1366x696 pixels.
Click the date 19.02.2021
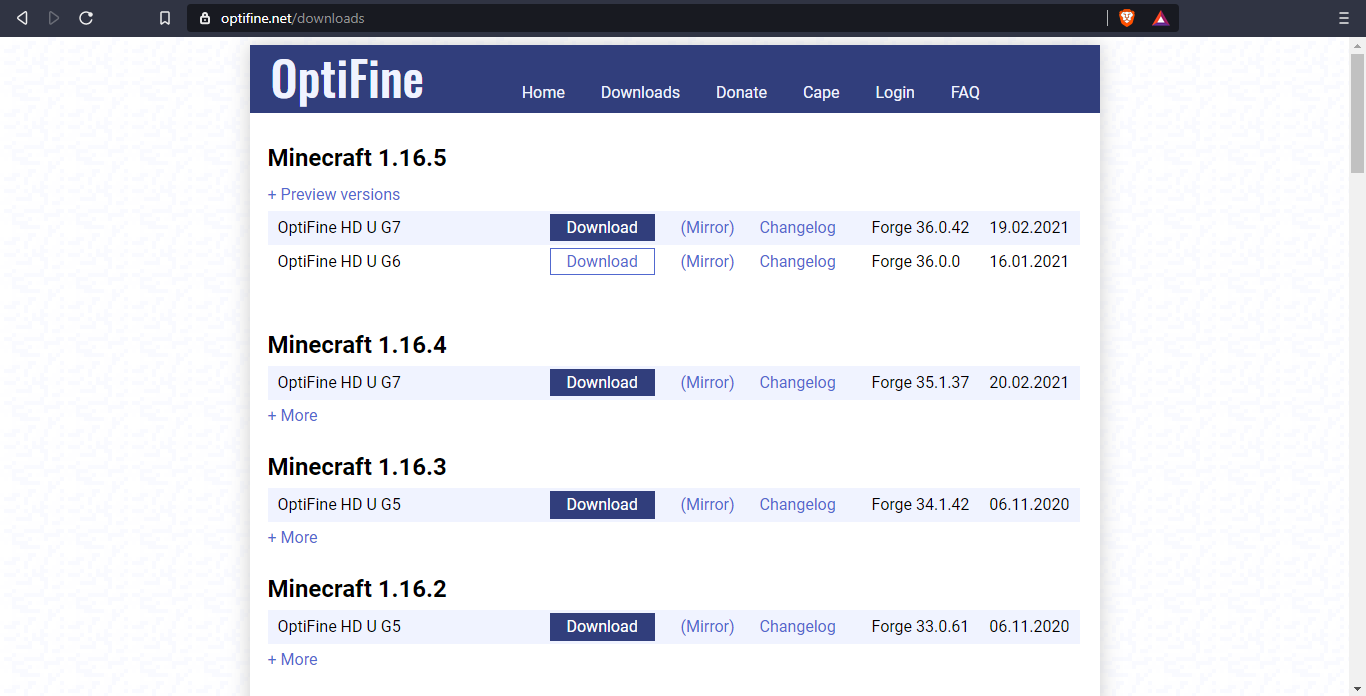[1029, 227]
